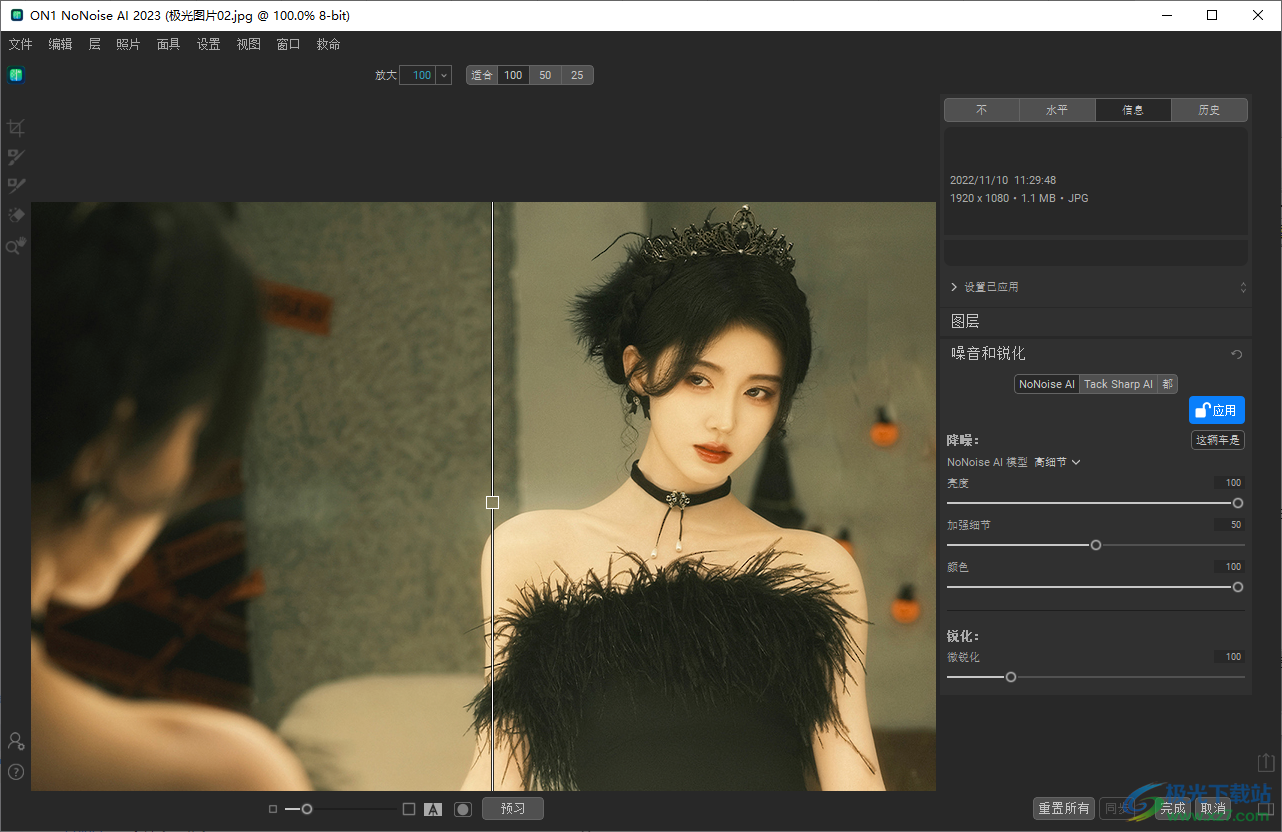Open the NoNoise AI model 高细节 dropdown
This screenshot has width=1282, height=832.
(1057, 462)
